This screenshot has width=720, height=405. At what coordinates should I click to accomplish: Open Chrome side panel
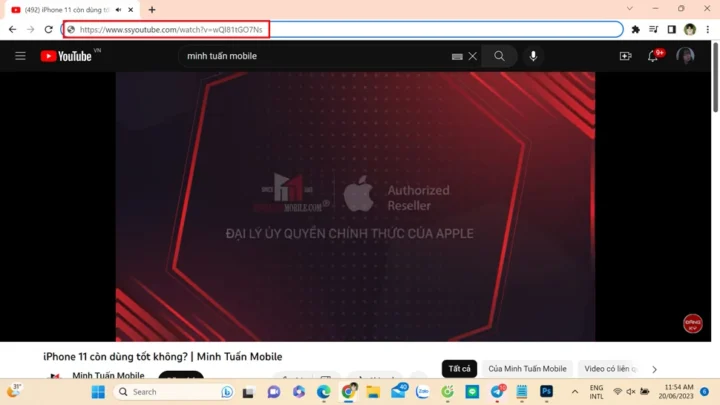[671, 29]
